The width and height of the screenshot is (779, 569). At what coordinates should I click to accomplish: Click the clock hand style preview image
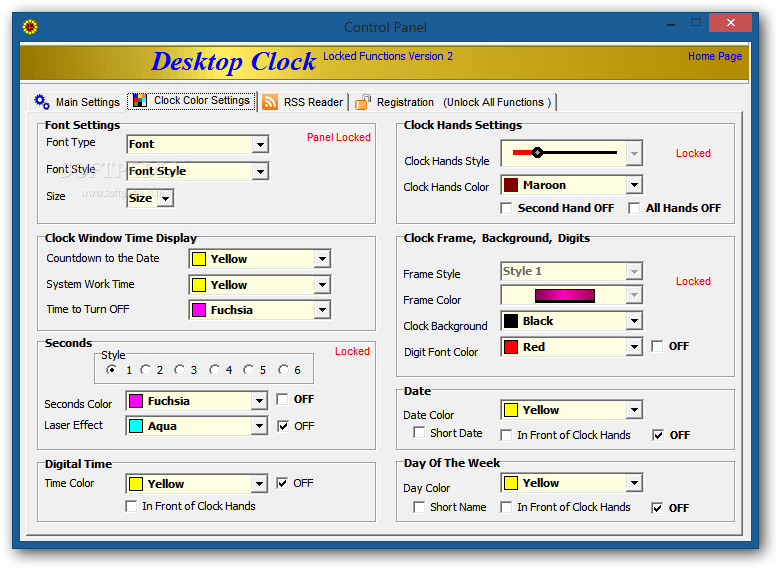click(564, 153)
